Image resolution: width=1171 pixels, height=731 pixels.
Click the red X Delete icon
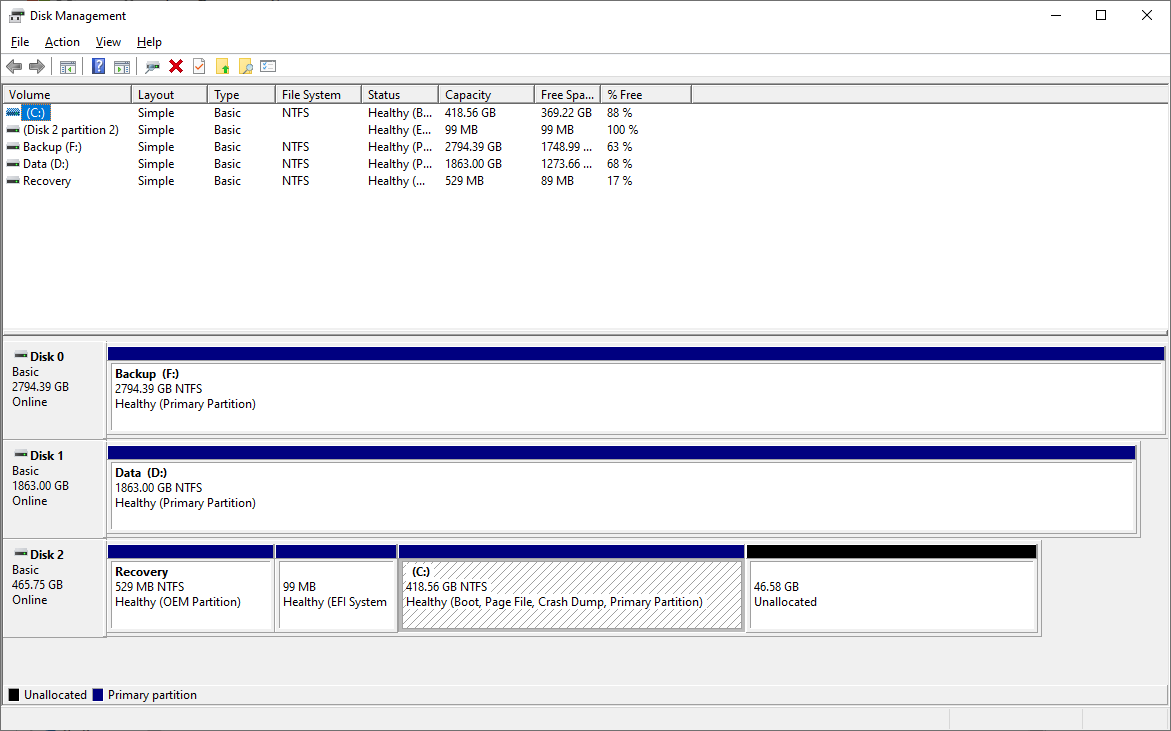[x=176, y=66]
